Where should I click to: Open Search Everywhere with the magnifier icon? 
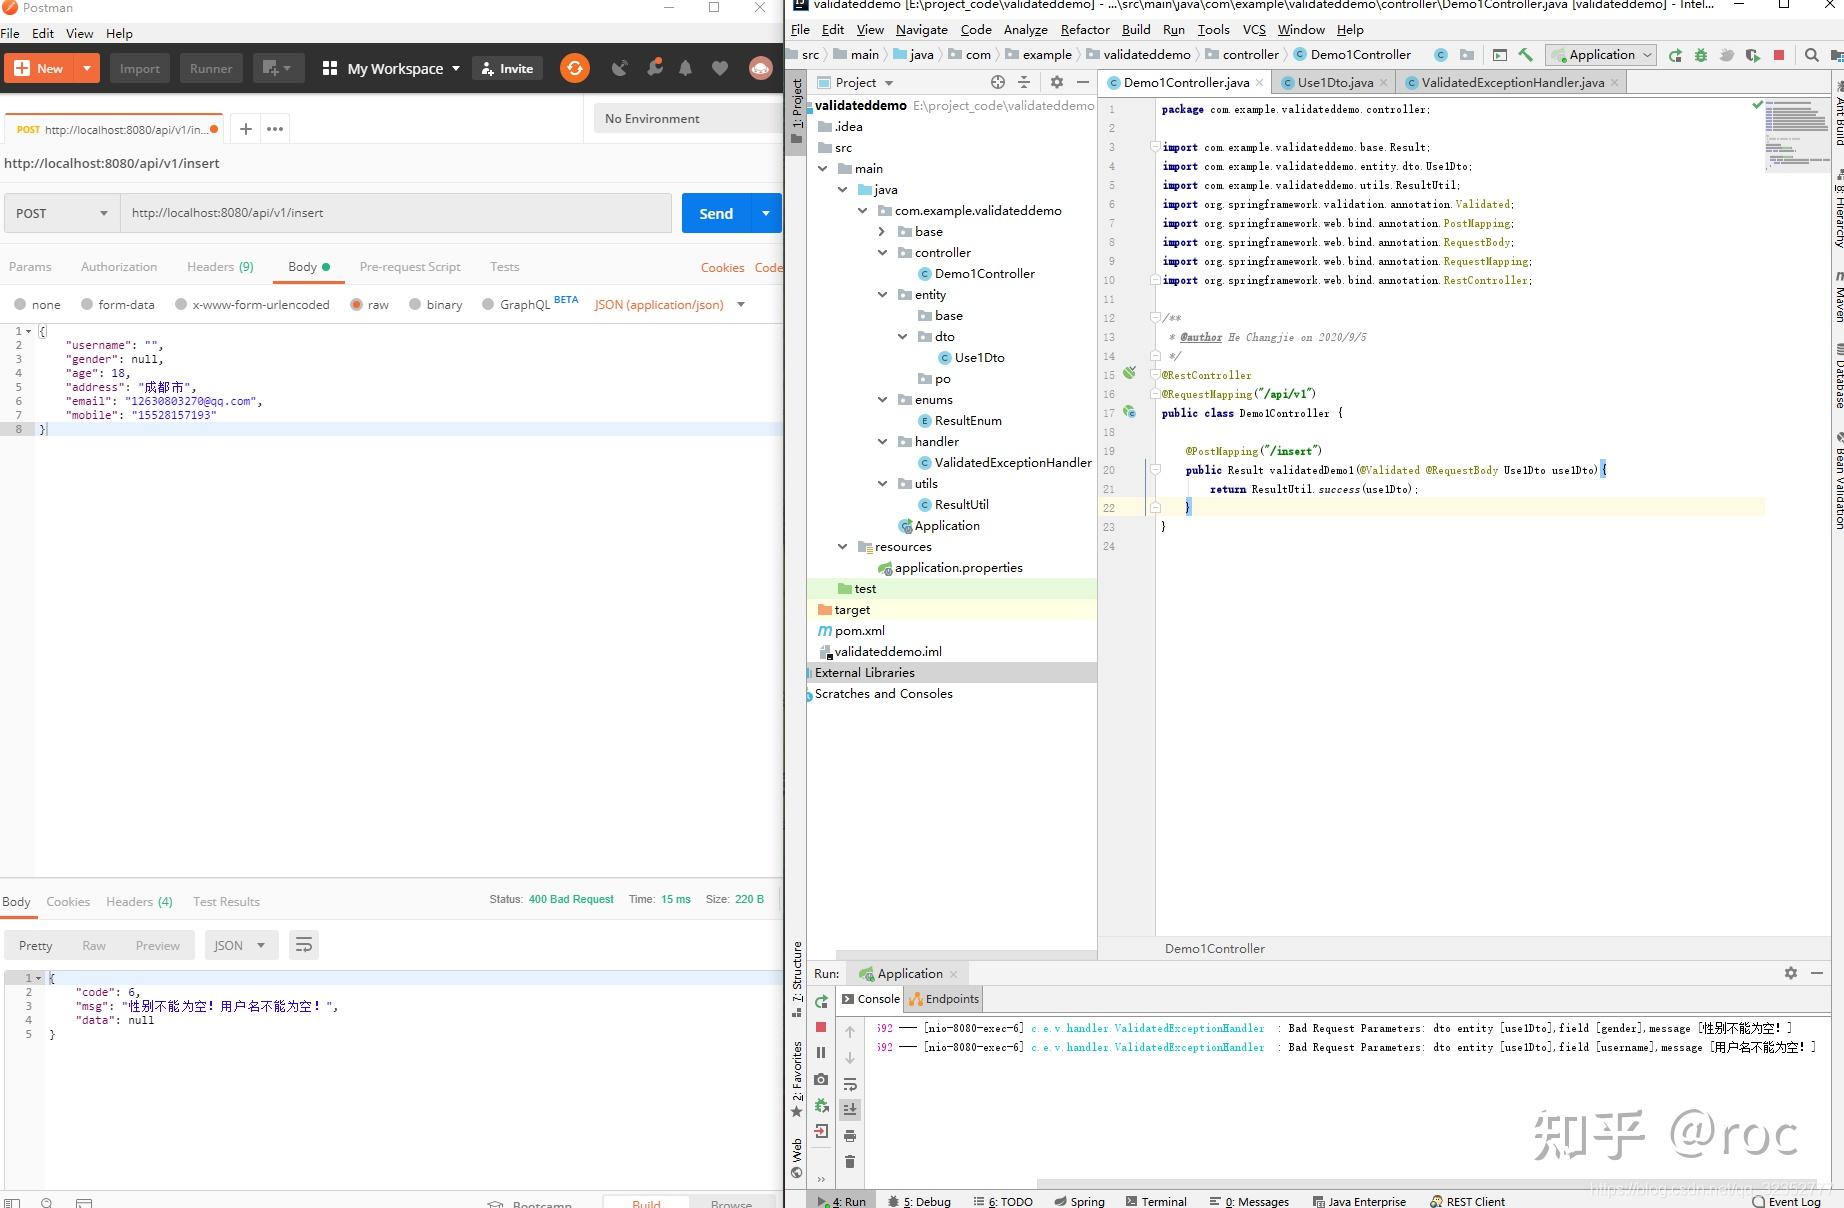(1811, 55)
